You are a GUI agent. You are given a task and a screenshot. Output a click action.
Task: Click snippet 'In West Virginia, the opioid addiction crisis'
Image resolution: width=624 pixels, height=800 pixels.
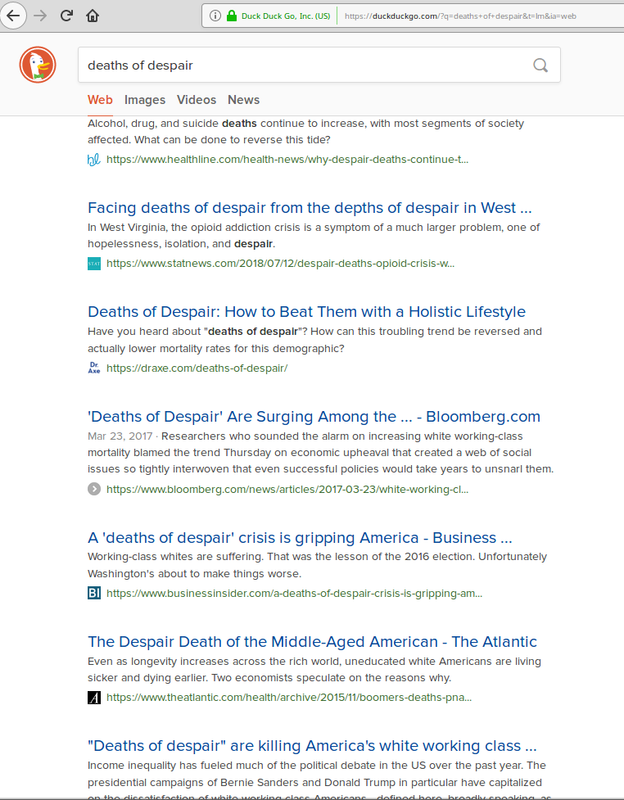pos(313,235)
